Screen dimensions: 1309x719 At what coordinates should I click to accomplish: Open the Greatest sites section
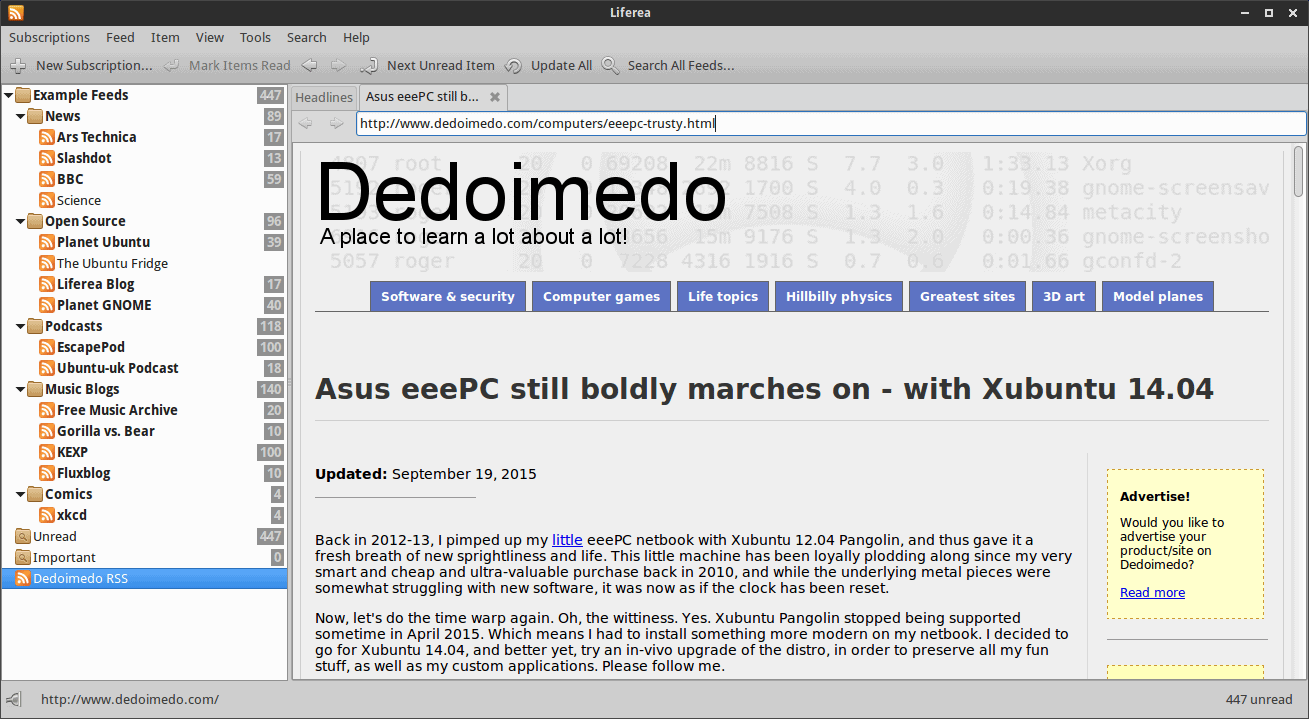(x=968, y=296)
